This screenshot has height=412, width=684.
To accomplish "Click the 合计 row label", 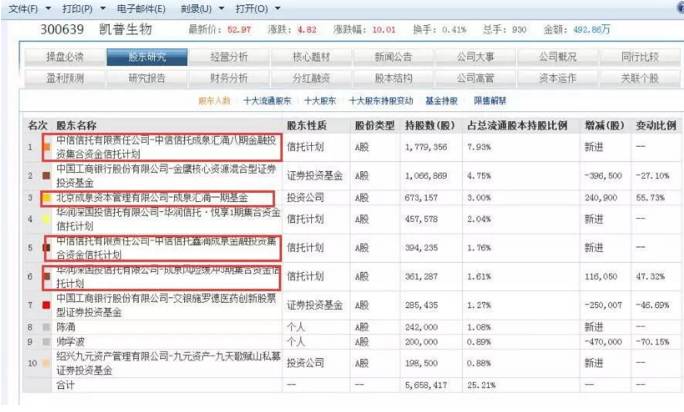I will pyautogui.click(x=65, y=385).
